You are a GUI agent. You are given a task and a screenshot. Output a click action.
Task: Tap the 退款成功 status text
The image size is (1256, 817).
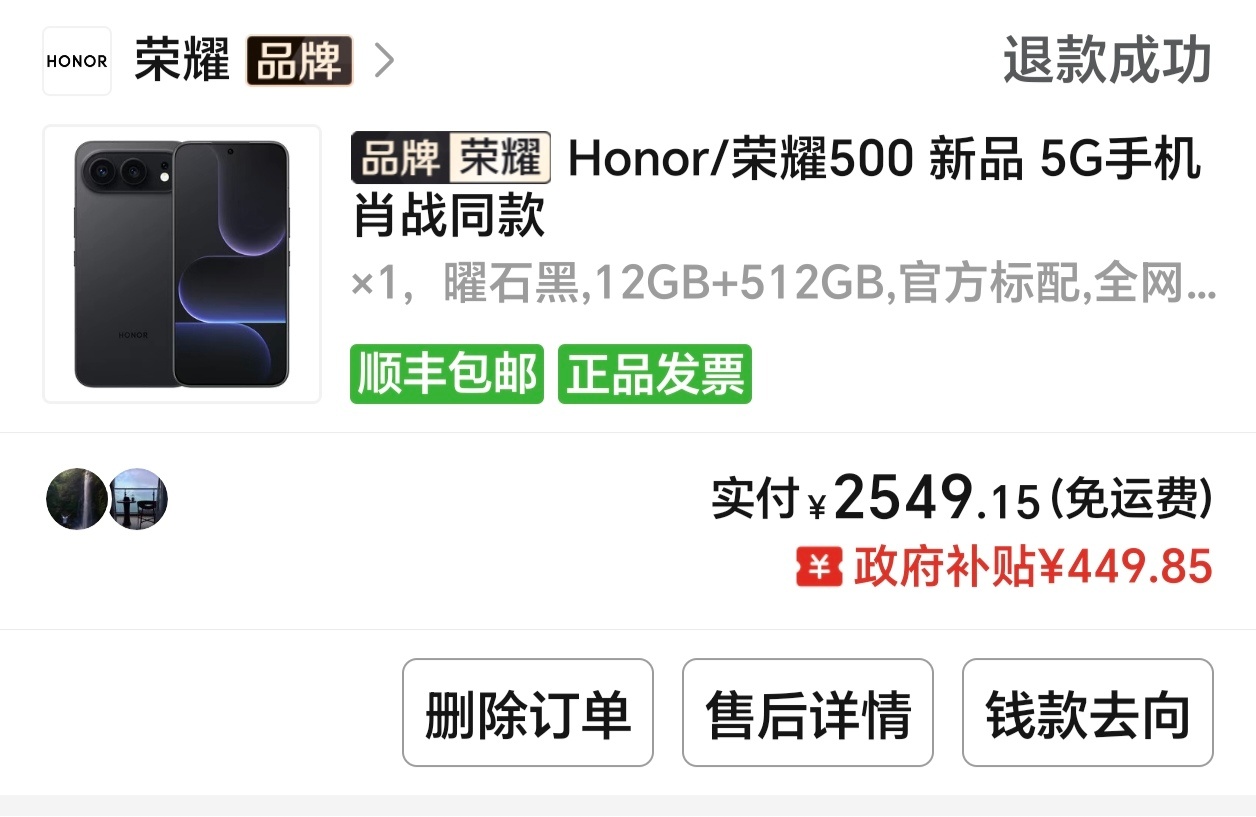(x=1108, y=61)
